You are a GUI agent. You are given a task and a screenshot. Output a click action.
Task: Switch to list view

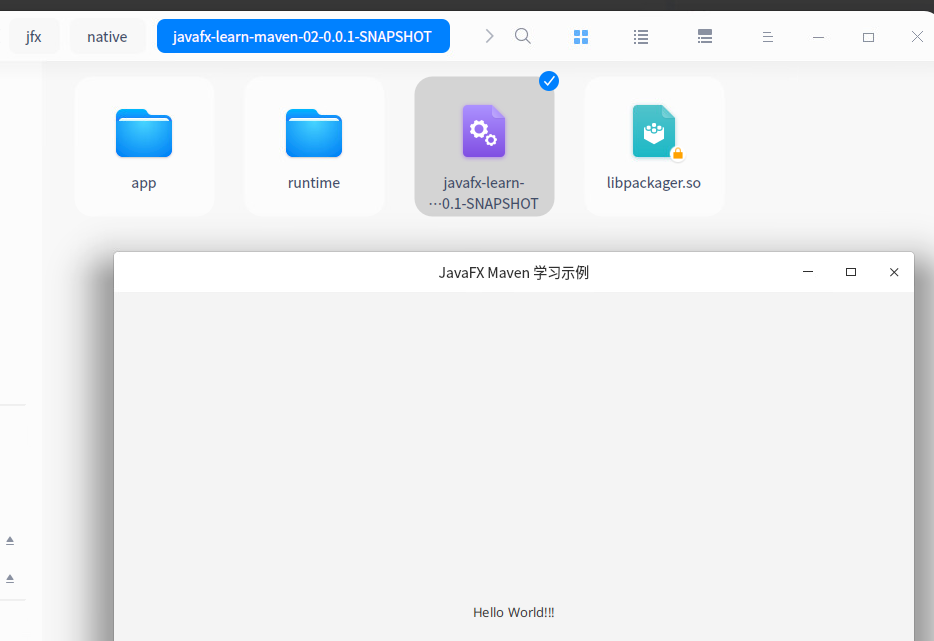(641, 37)
